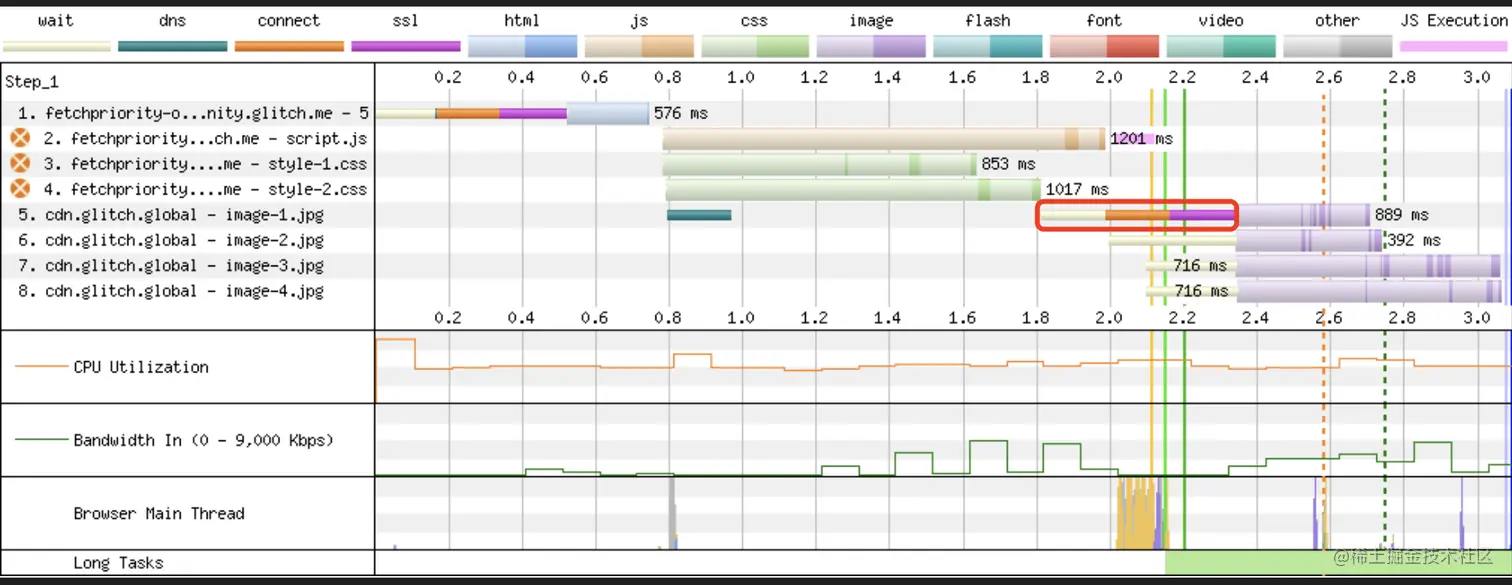
Task: Click the render-blocking icon beside style-1.css
Action: pyautogui.click(x=20, y=163)
